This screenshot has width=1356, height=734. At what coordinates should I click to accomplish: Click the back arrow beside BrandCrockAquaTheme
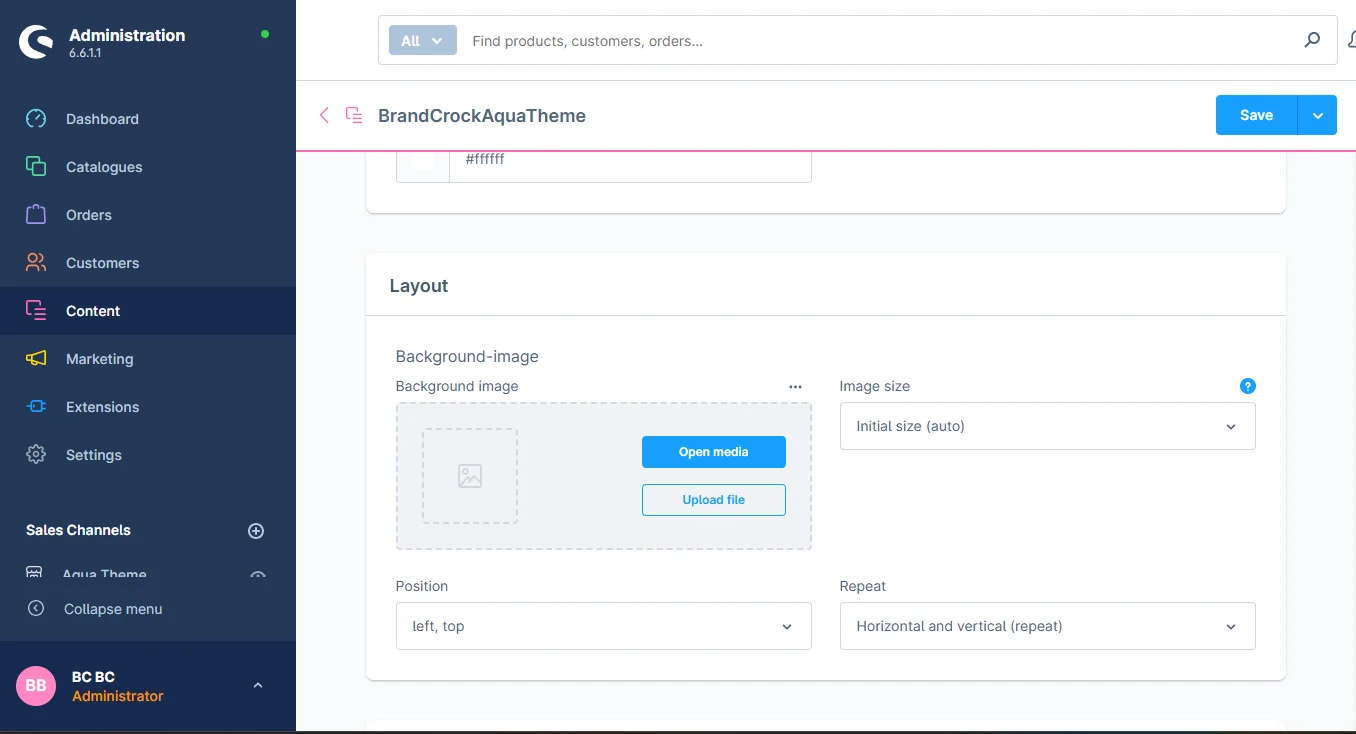point(324,115)
